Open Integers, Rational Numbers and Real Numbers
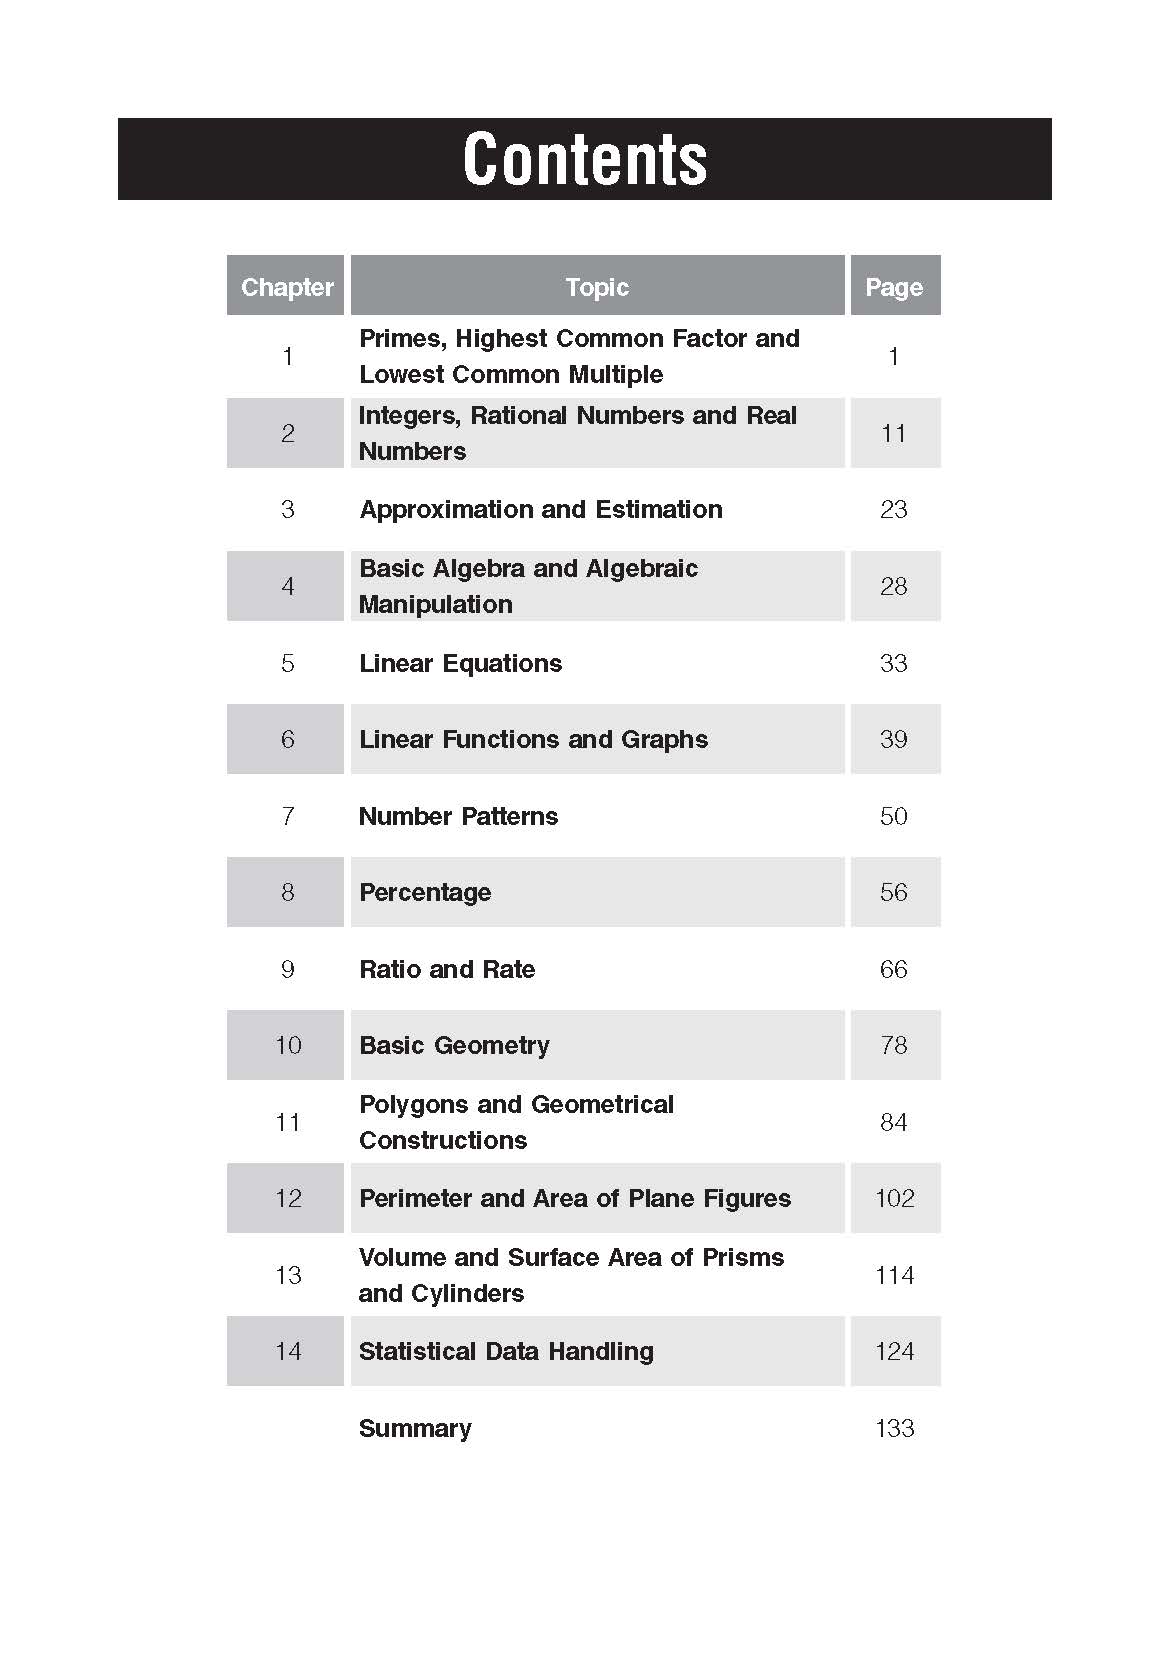1166x1654 pixels. point(577,433)
